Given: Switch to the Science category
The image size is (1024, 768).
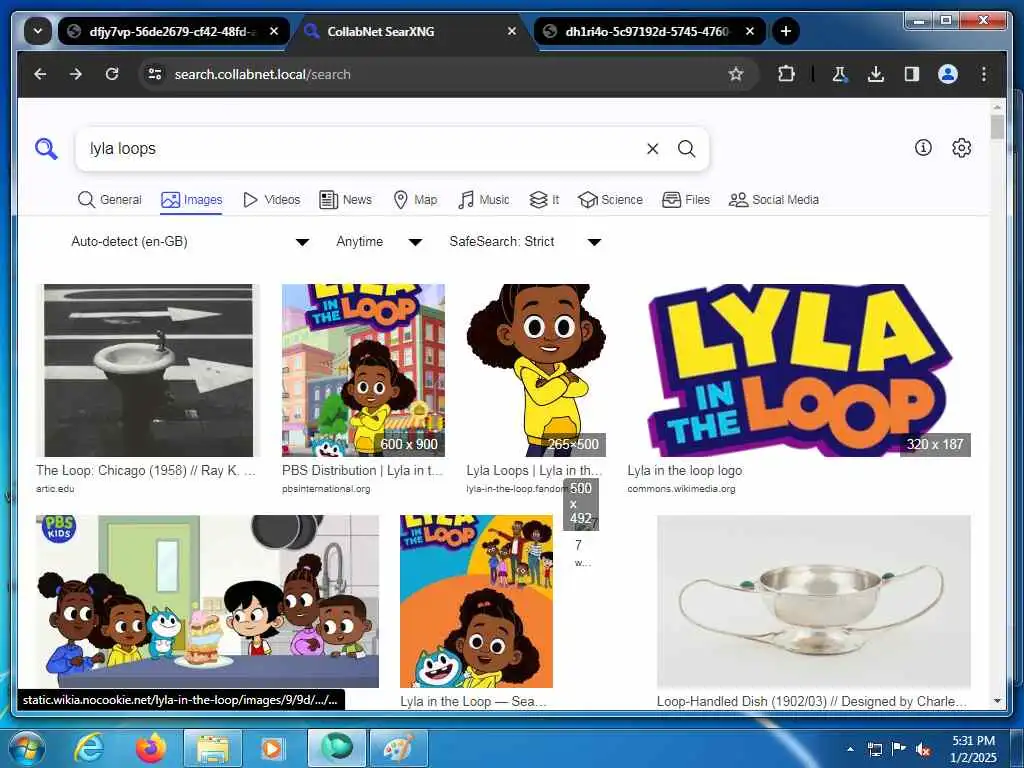Looking at the screenshot, I should [611, 200].
